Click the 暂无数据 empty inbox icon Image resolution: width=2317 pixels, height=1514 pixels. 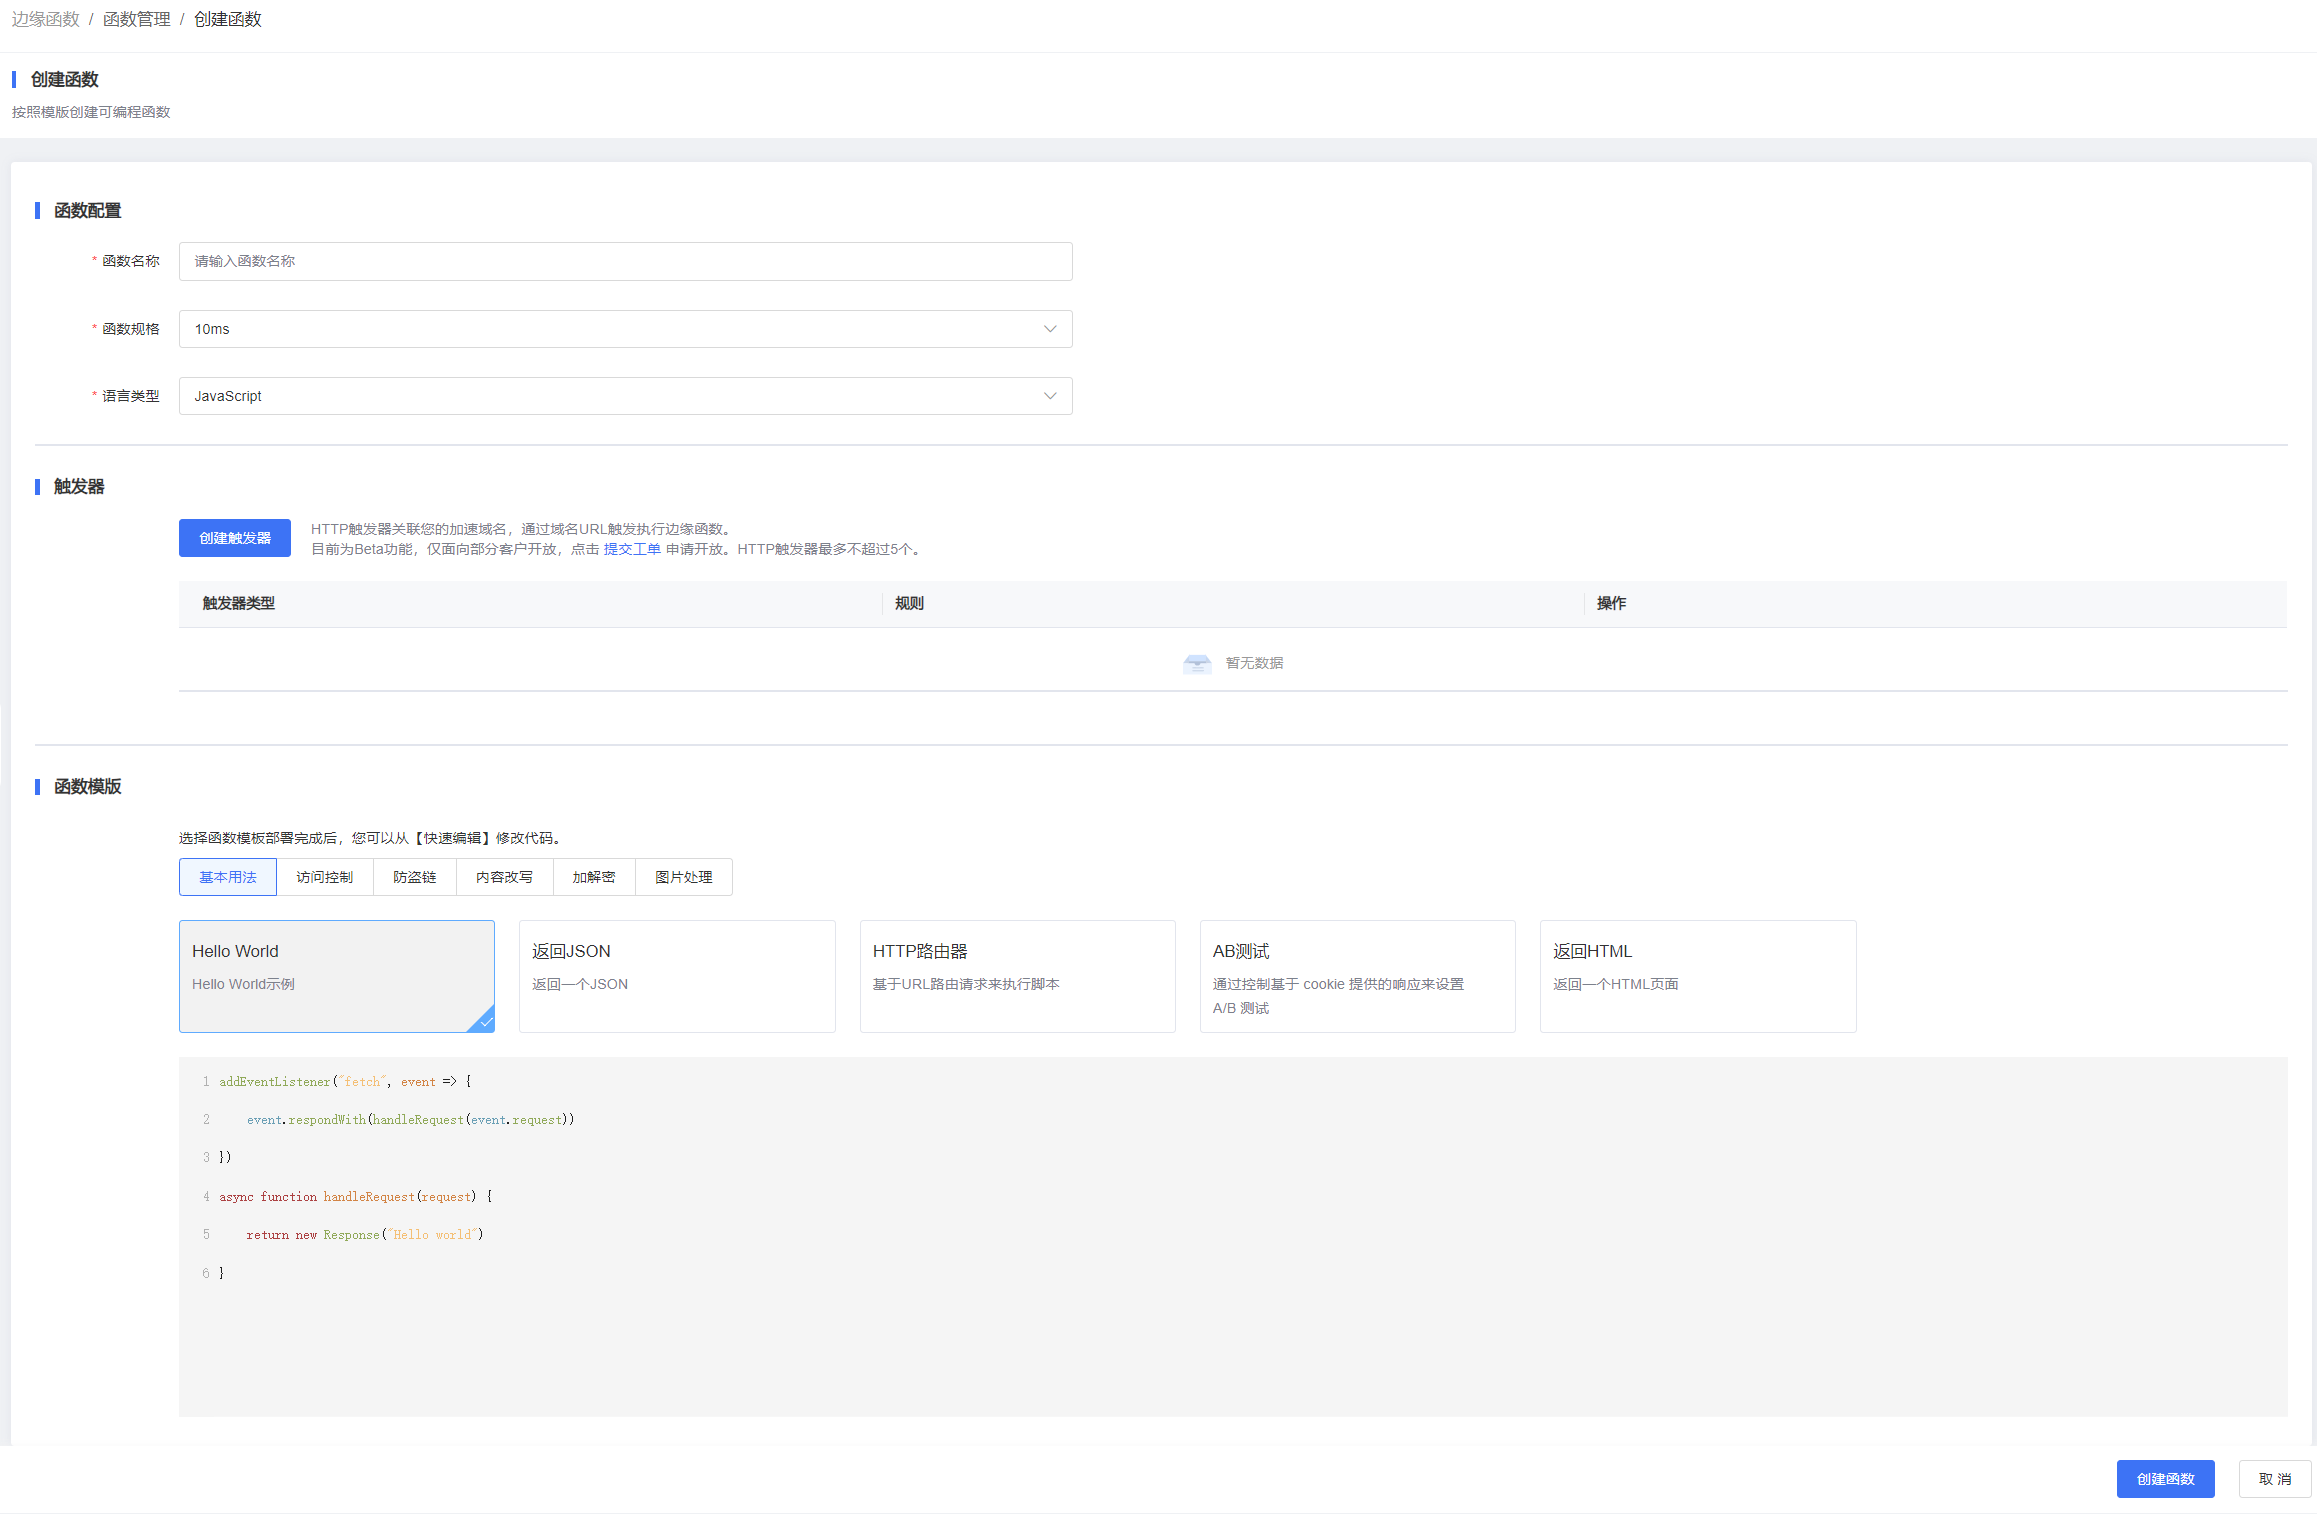[x=1197, y=664]
